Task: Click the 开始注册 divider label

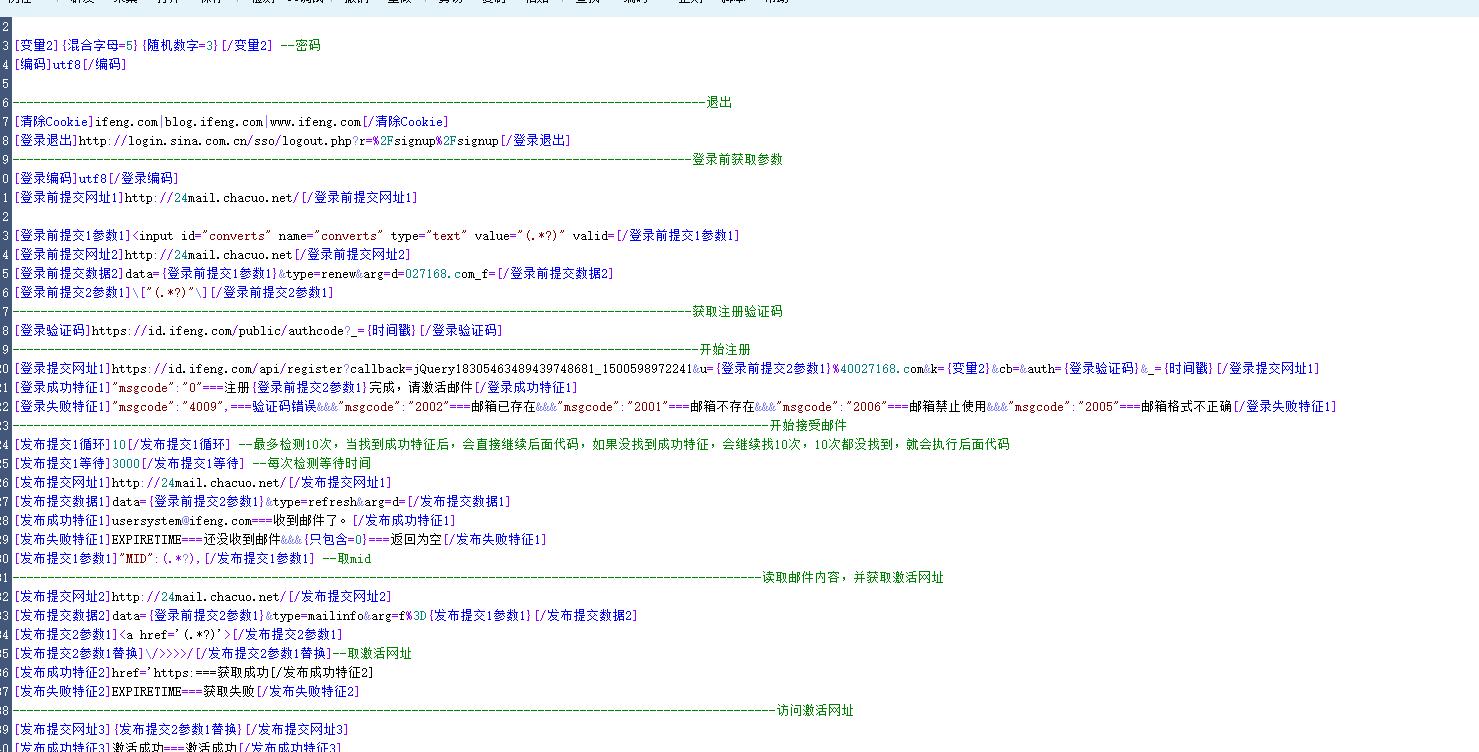Action: (x=725, y=350)
